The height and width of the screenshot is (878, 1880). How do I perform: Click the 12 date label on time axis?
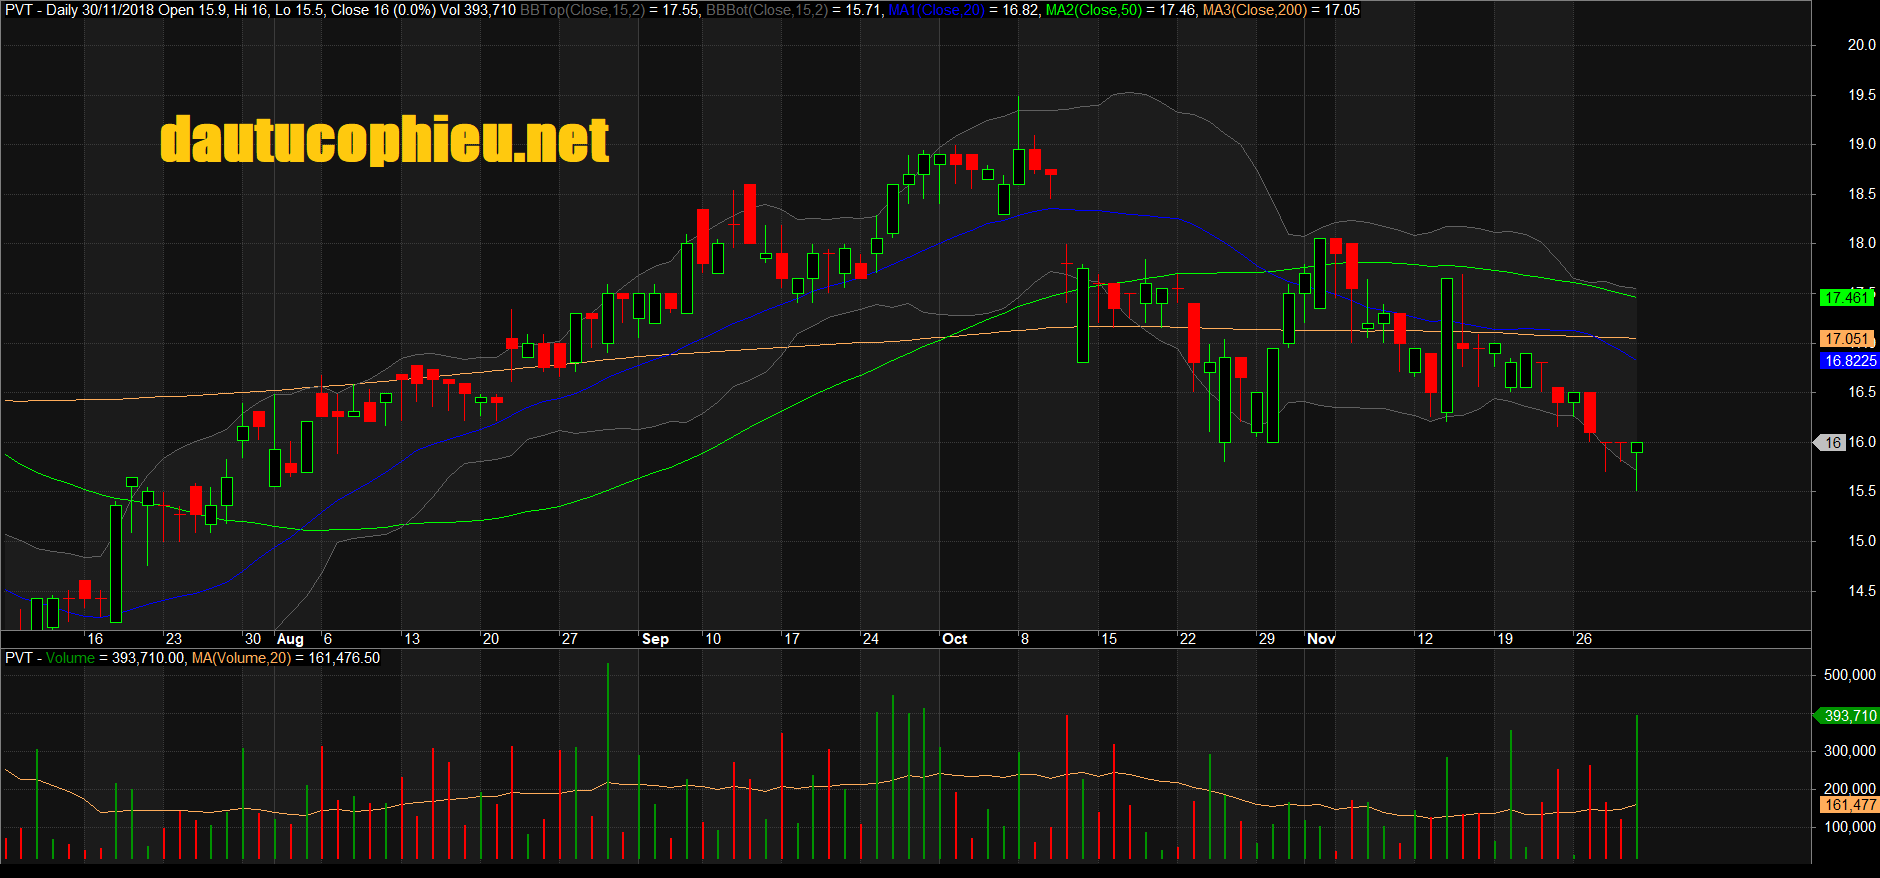1425,639
